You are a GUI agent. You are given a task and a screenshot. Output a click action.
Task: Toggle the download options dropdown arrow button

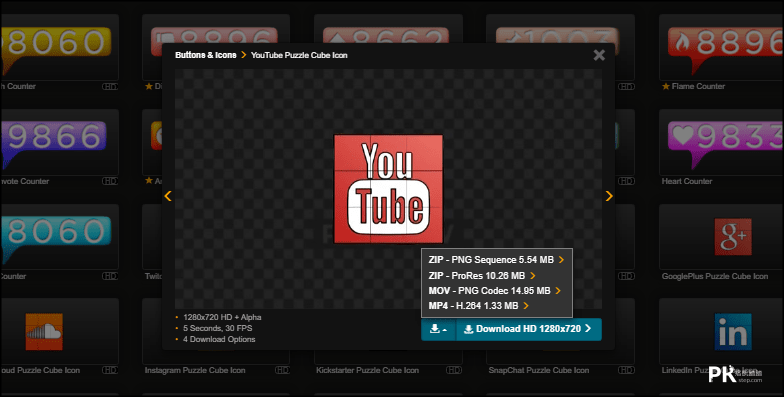[x=438, y=329]
